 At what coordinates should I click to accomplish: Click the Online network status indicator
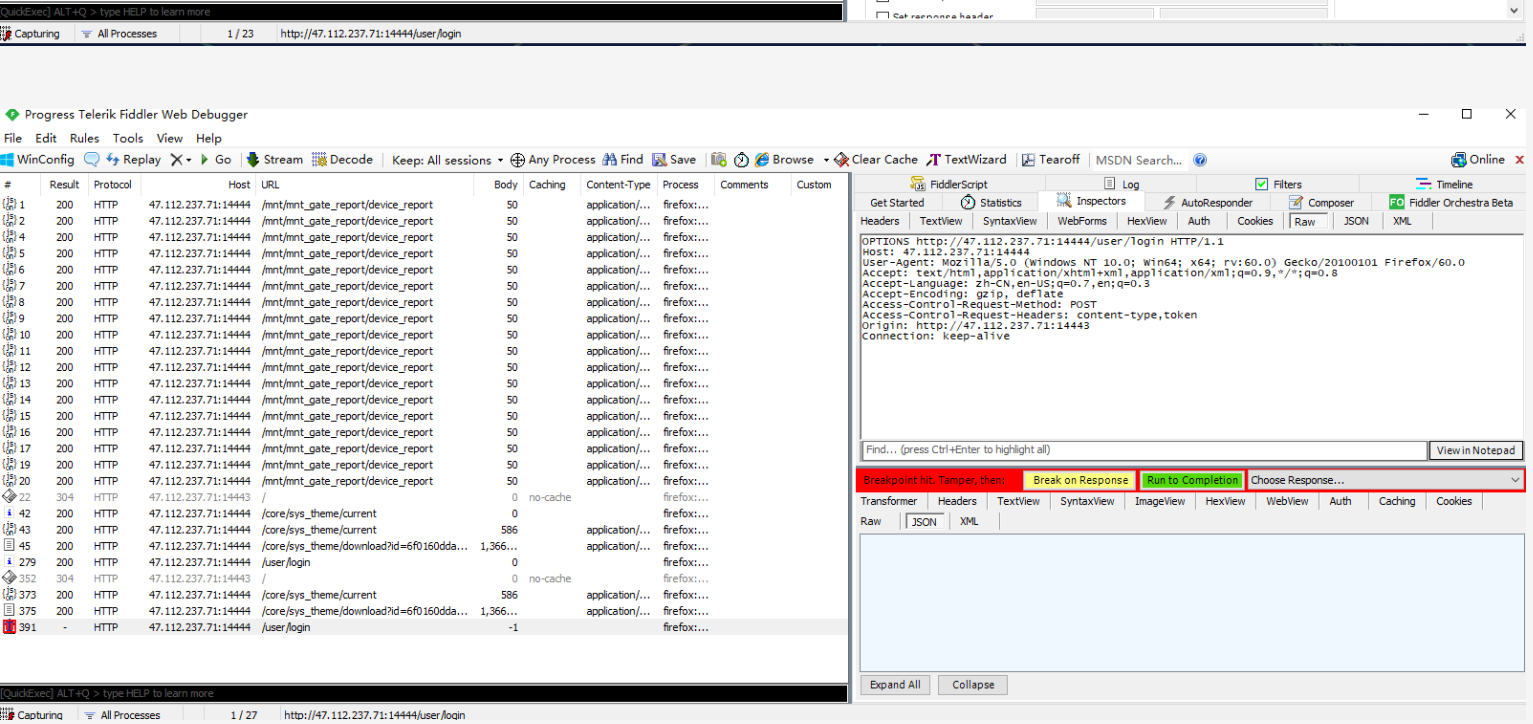(1478, 160)
